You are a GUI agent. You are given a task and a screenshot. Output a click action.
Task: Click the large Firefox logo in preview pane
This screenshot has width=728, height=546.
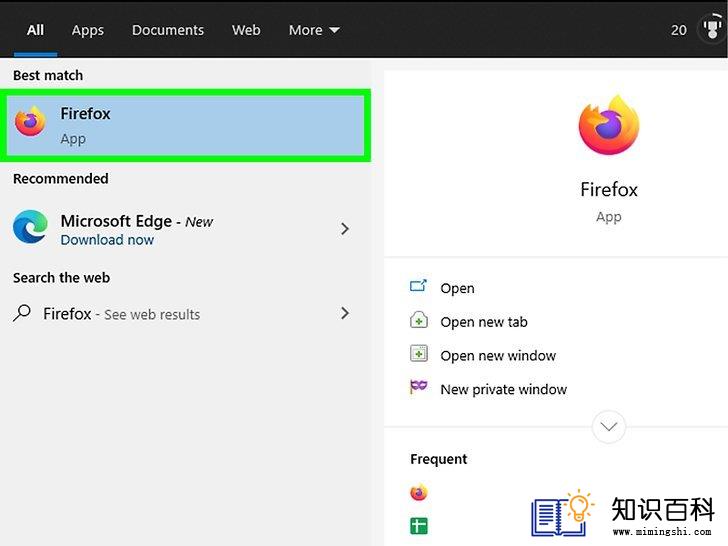click(x=609, y=124)
